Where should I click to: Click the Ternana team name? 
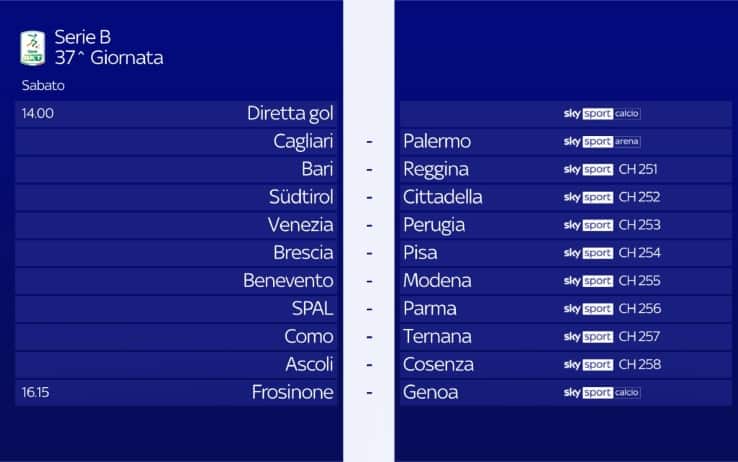click(x=437, y=337)
